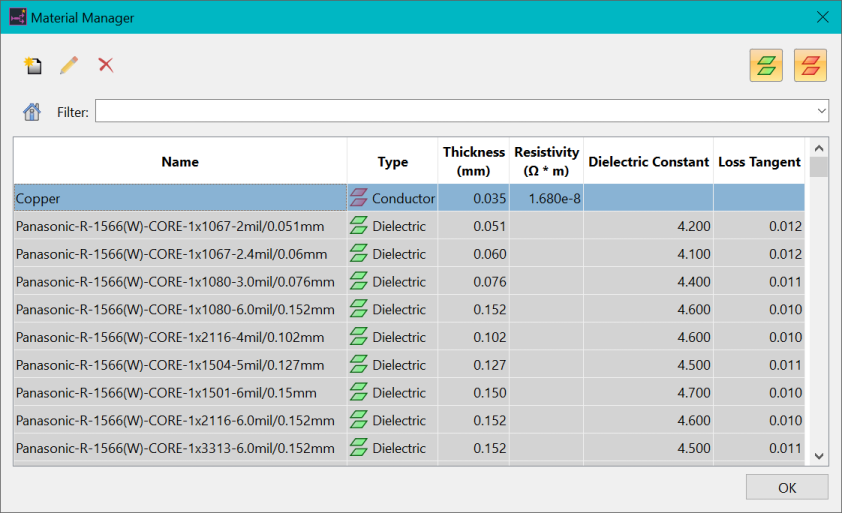Click the table scrollbar up arrow
The width and height of the screenshot is (842, 513).
point(819,148)
